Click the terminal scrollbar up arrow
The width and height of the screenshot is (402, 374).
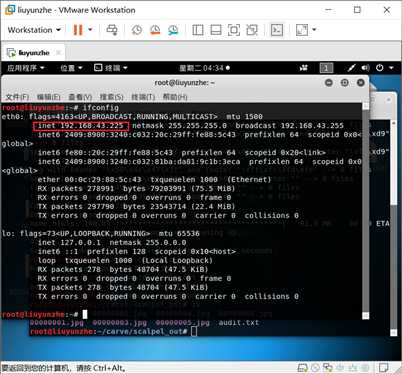[366, 106]
